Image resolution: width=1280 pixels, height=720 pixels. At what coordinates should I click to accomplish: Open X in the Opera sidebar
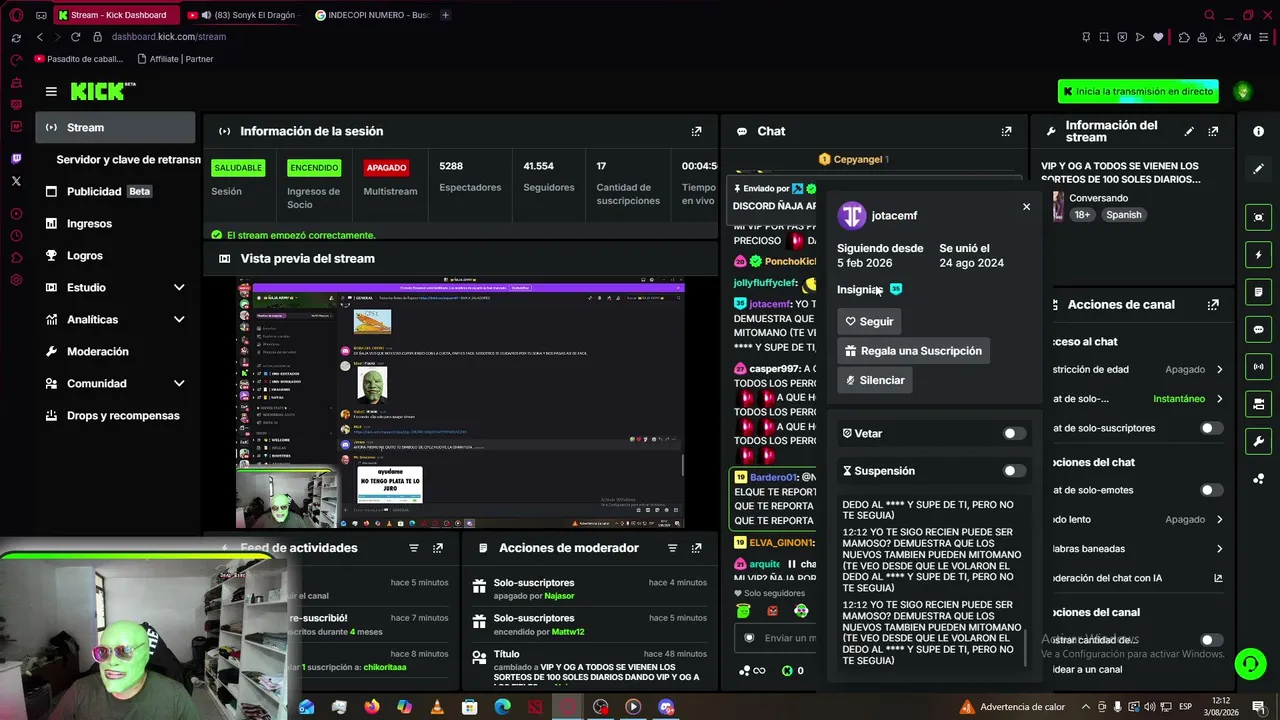point(16,181)
